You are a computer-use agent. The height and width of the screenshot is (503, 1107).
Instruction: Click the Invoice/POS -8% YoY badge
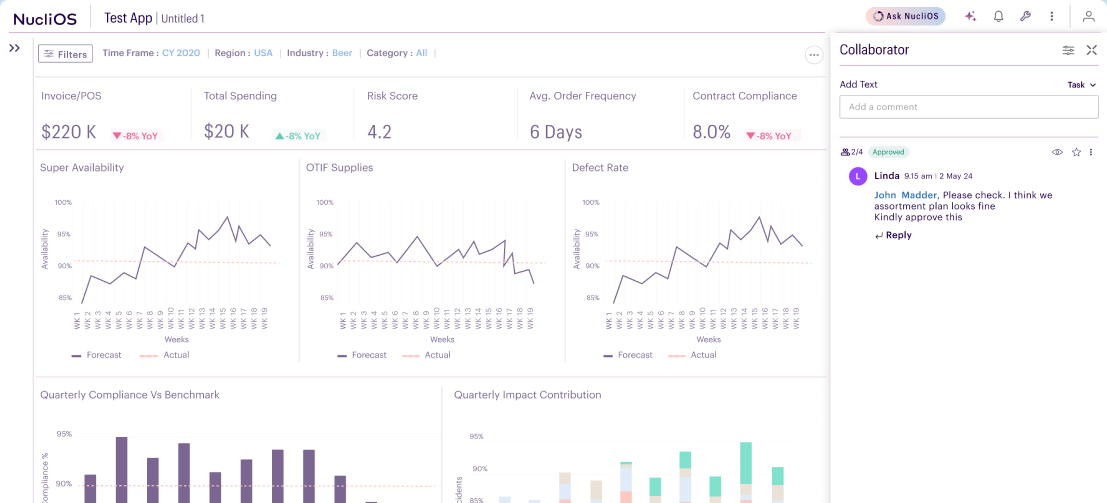[137, 136]
